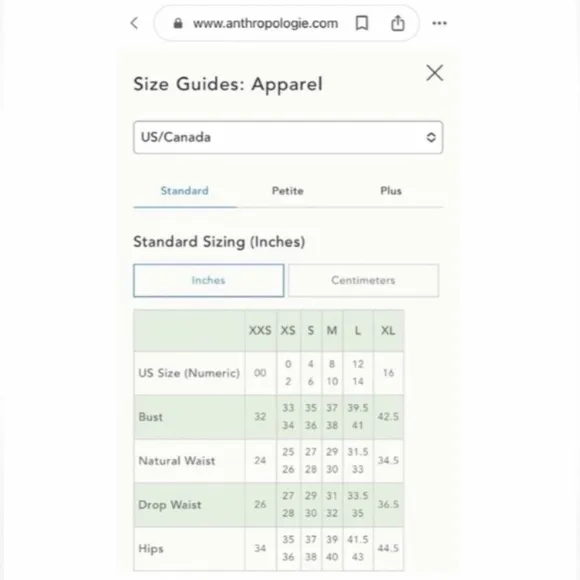580x580 pixels.
Task: Toggle measurements to Centimeters
Action: pyautogui.click(x=363, y=280)
